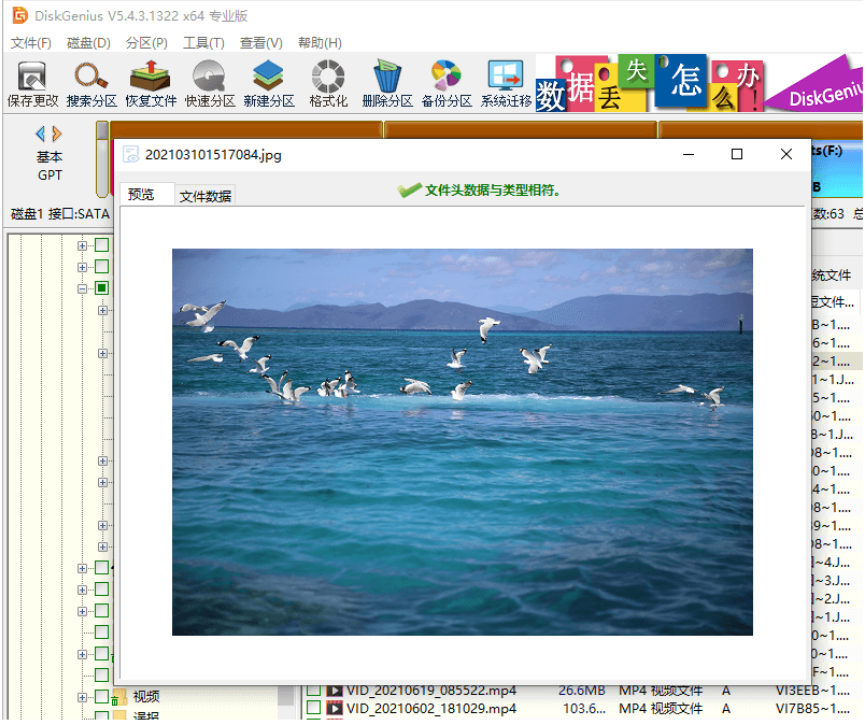Screen dimensions: 867x726
Task: Open the 搜索分区 (Search Partition) tool
Action: pos(91,84)
